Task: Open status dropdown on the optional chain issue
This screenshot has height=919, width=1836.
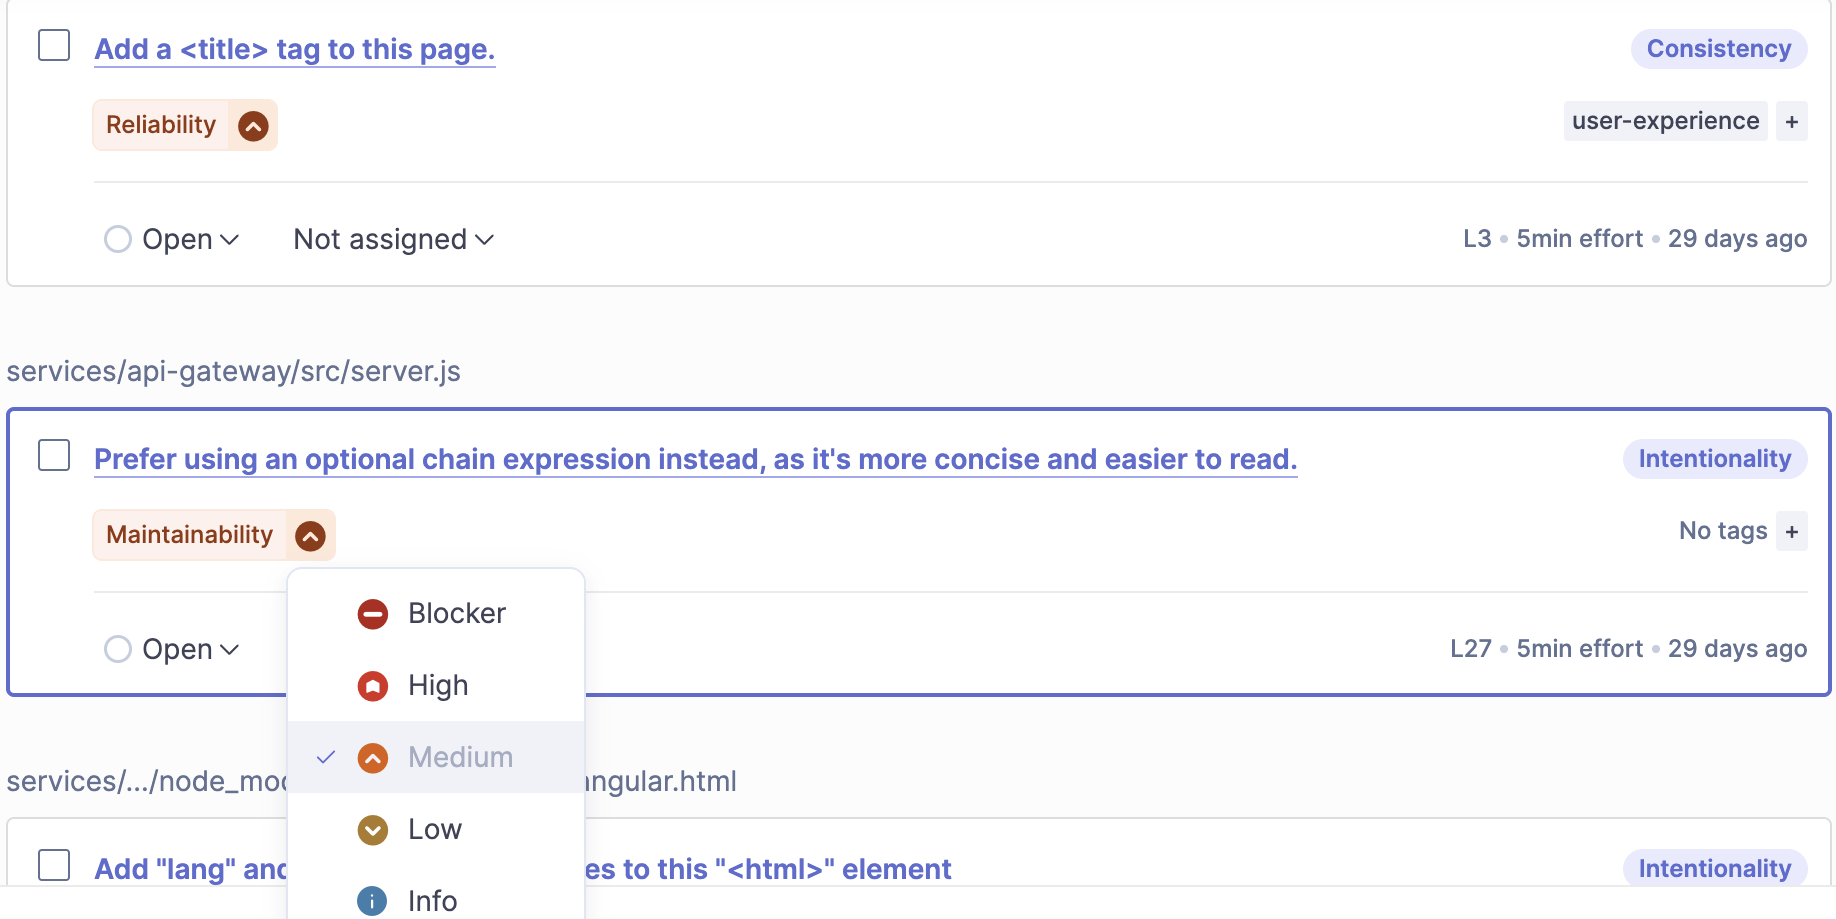Action: pos(173,650)
